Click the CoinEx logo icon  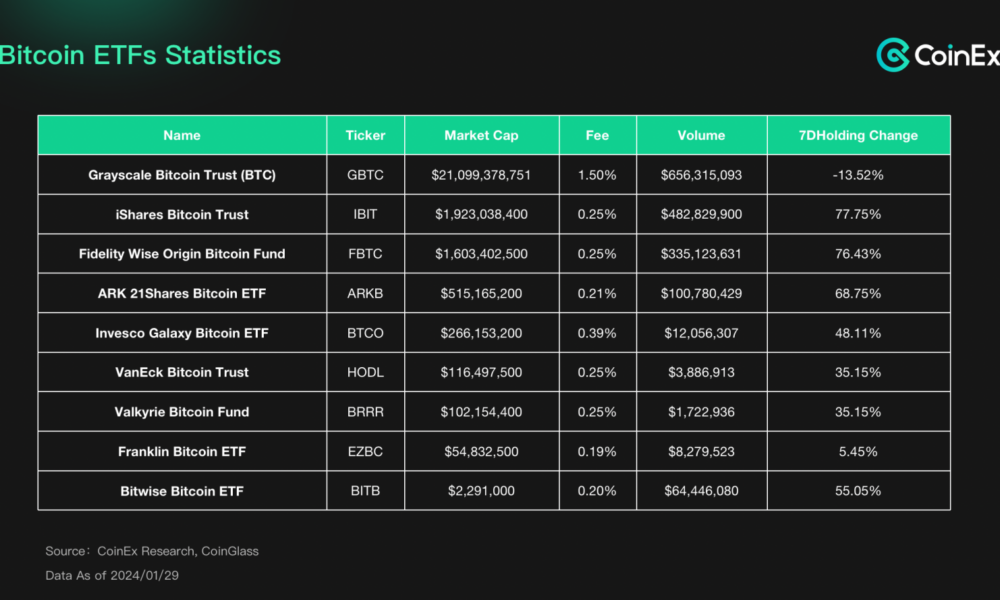[x=892, y=55]
